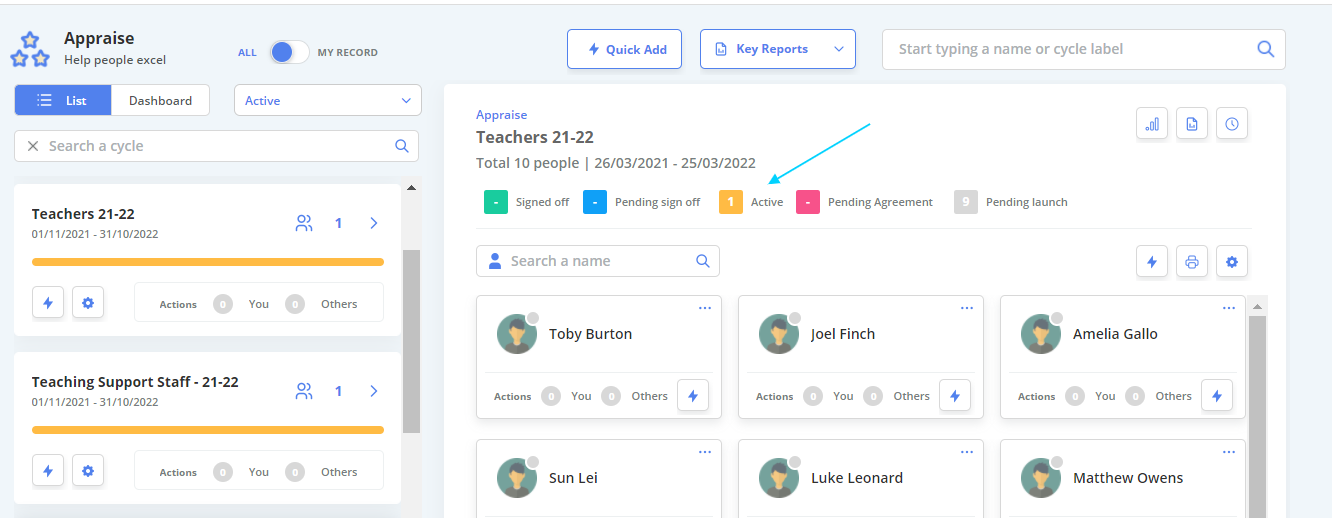Click the lightning icon on Joel Finch card
This screenshot has width=1332, height=518.
(955, 396)
